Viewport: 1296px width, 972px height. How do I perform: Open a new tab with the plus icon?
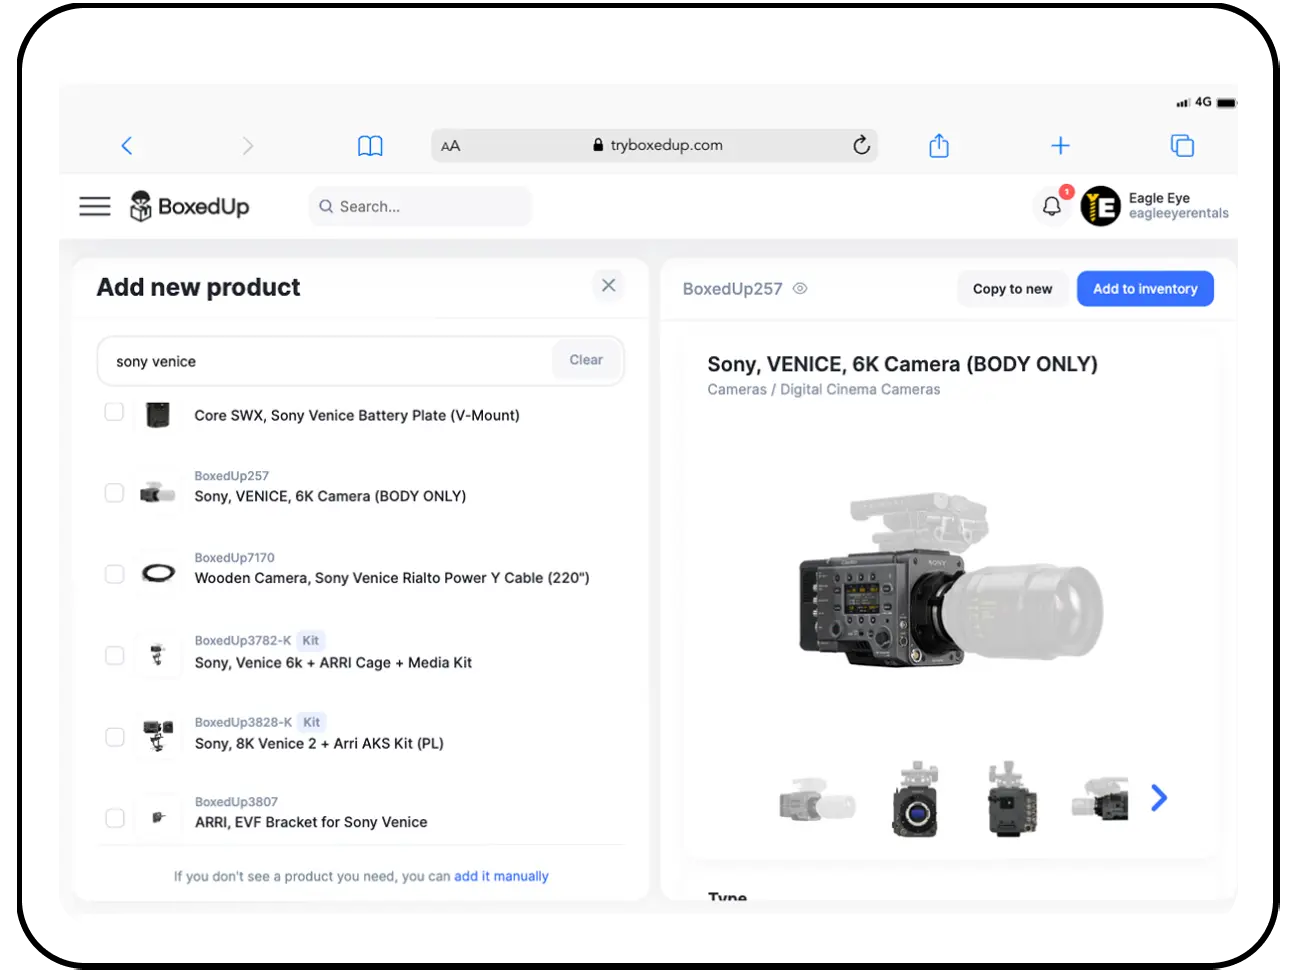pyautogui.click(x=1060, y=145)
